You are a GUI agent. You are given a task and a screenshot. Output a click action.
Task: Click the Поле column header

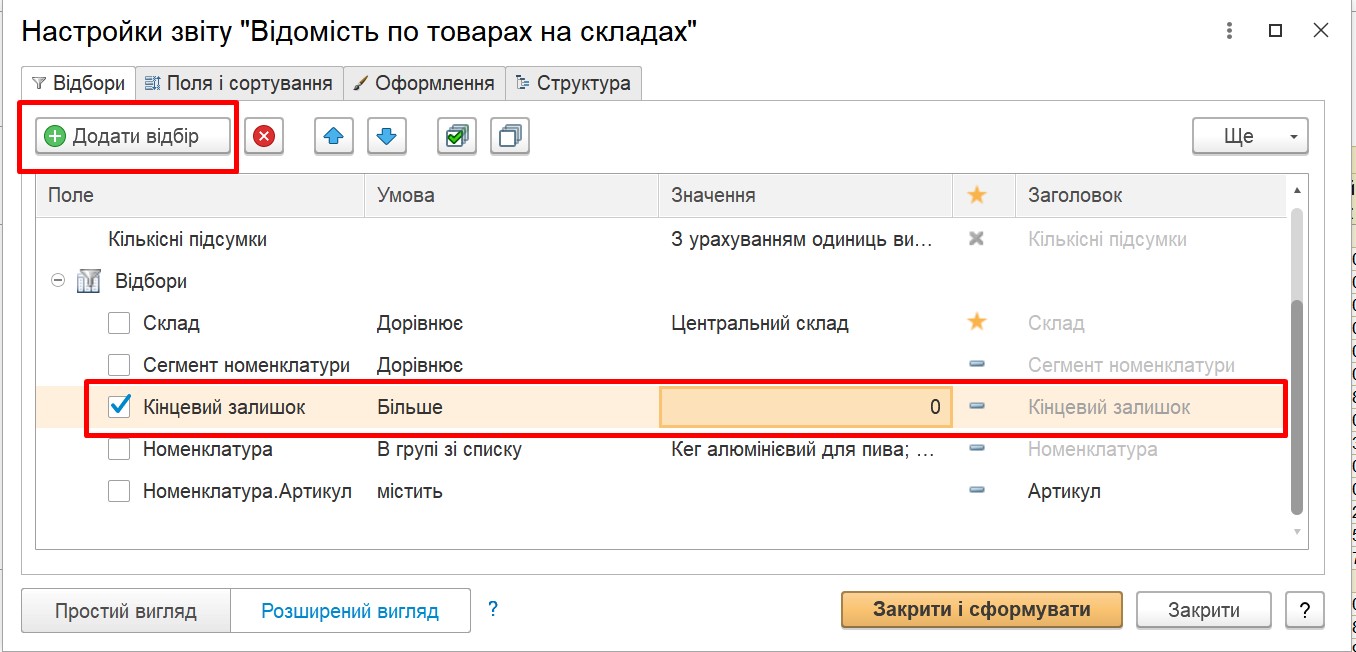200,195
